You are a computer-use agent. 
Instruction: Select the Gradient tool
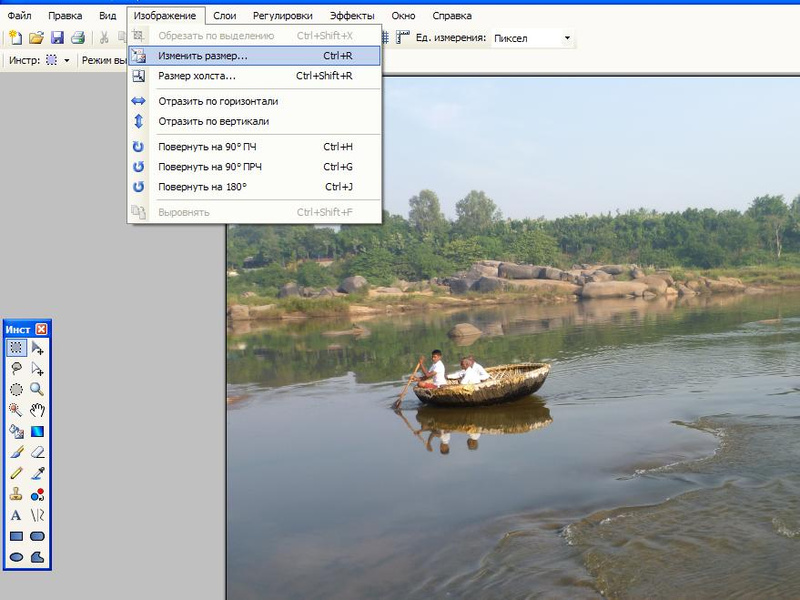pyautogui.click(x=37, y=431)
